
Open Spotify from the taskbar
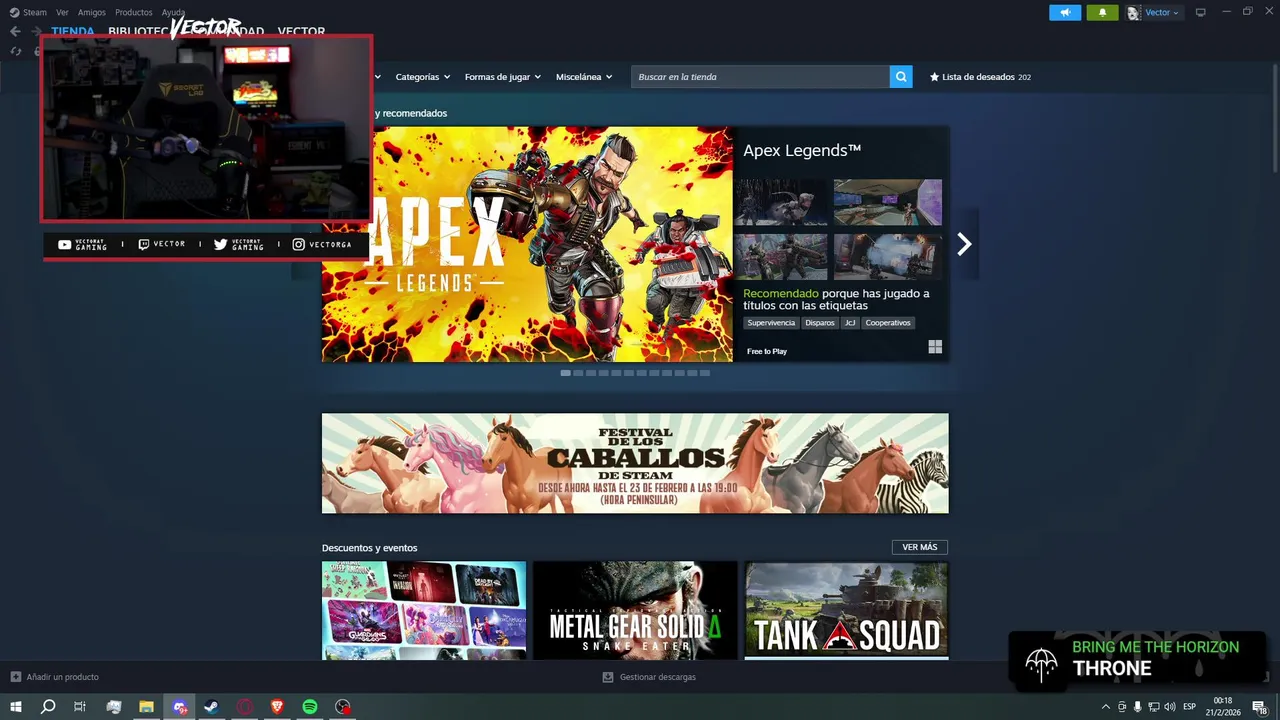pos(310,707)
